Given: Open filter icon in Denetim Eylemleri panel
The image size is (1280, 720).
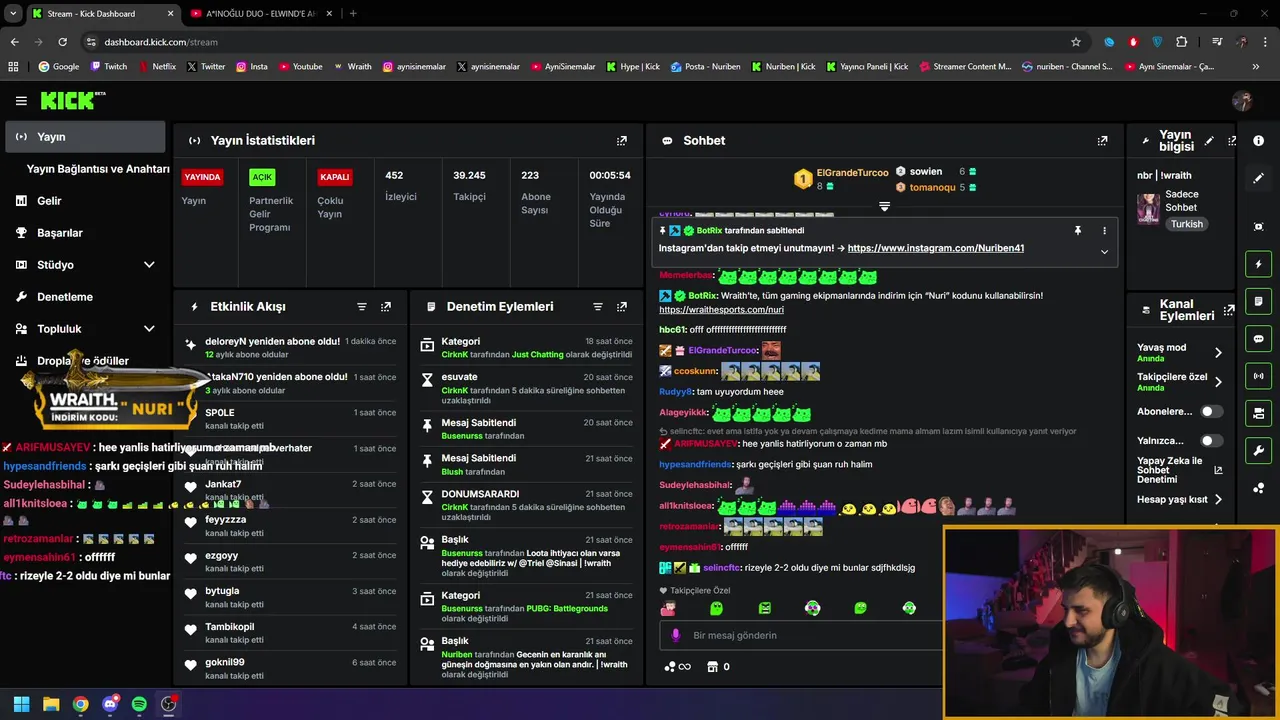Looking at the screenshot, I should point(598,307).
